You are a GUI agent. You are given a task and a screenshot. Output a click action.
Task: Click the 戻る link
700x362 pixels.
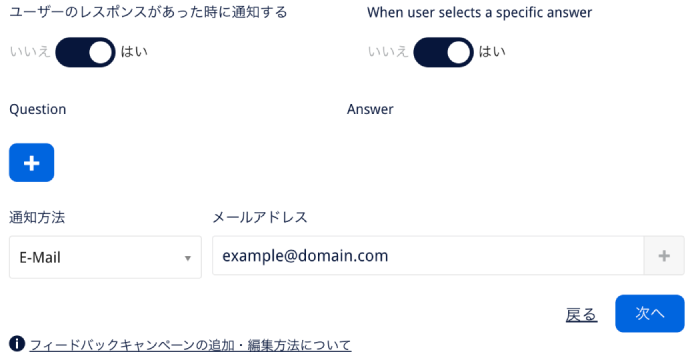[581, 315]
